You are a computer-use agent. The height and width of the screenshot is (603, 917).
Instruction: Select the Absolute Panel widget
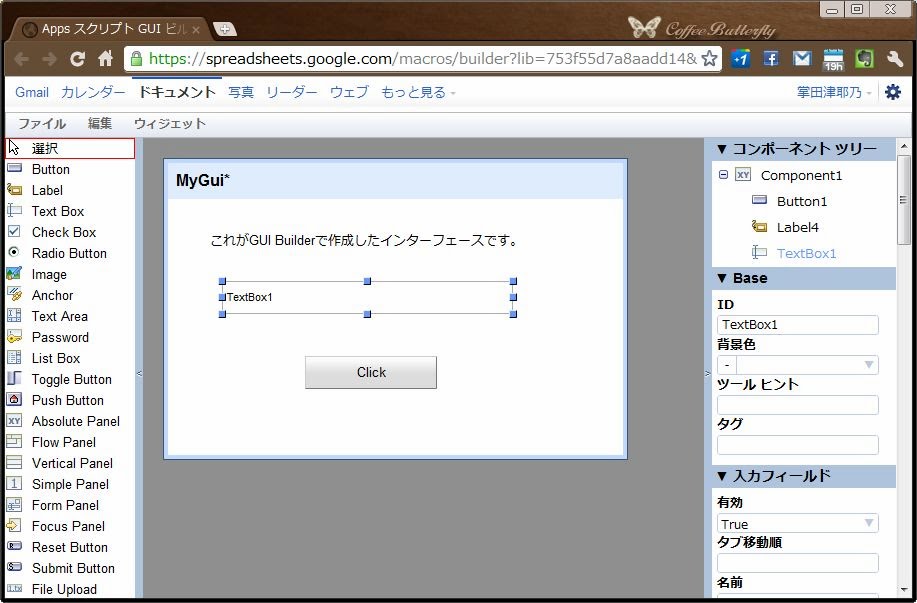75,421
